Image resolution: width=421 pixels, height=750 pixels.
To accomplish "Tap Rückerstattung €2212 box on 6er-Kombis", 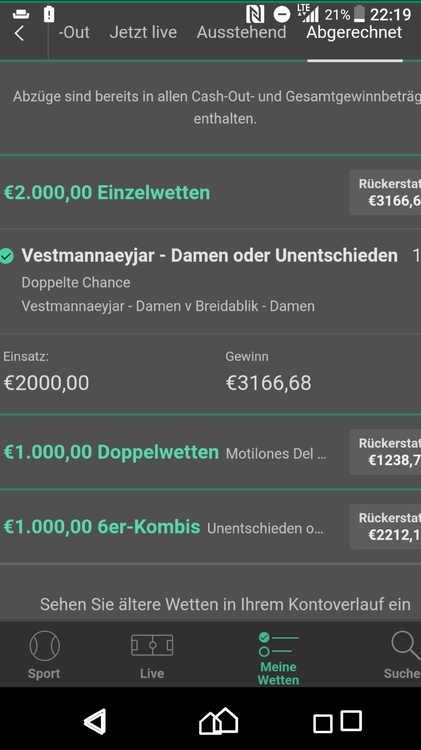I will click(x=386, y=527).
